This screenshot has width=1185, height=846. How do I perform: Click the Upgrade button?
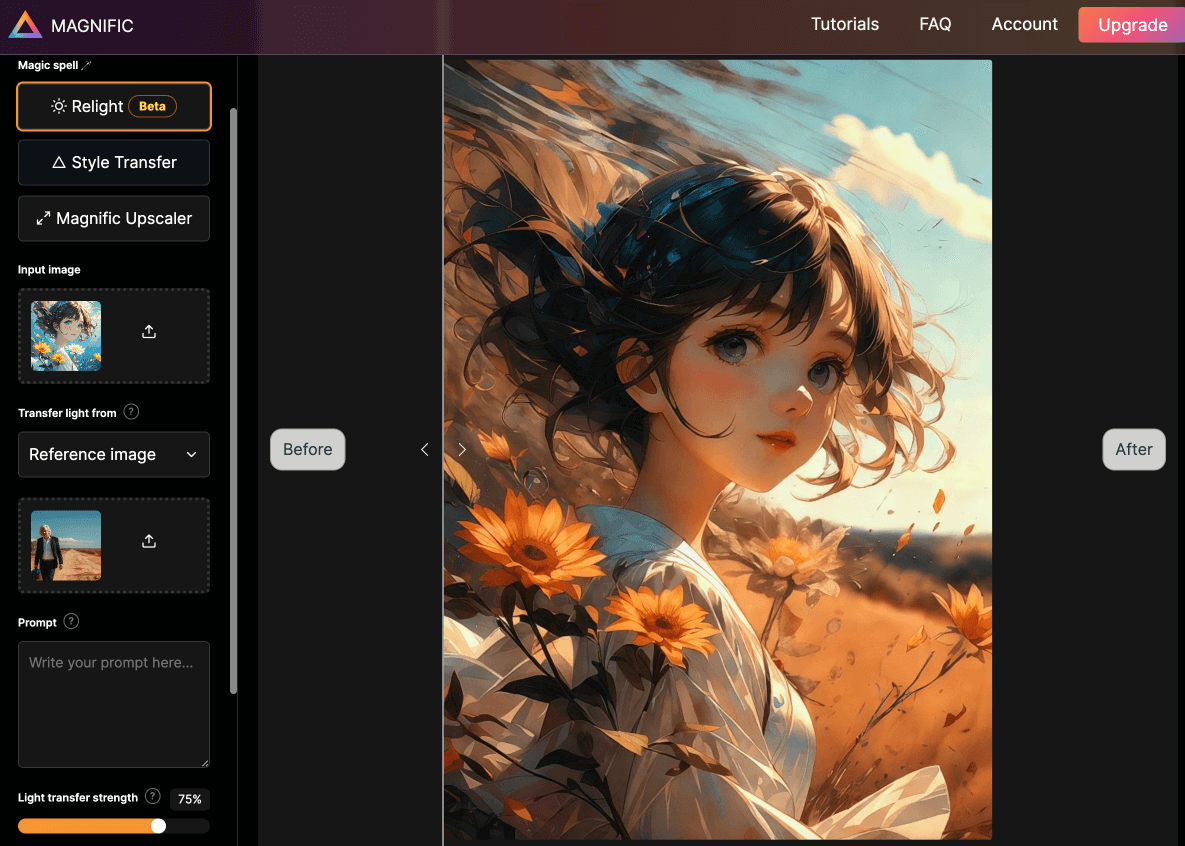coord(1132,25)
